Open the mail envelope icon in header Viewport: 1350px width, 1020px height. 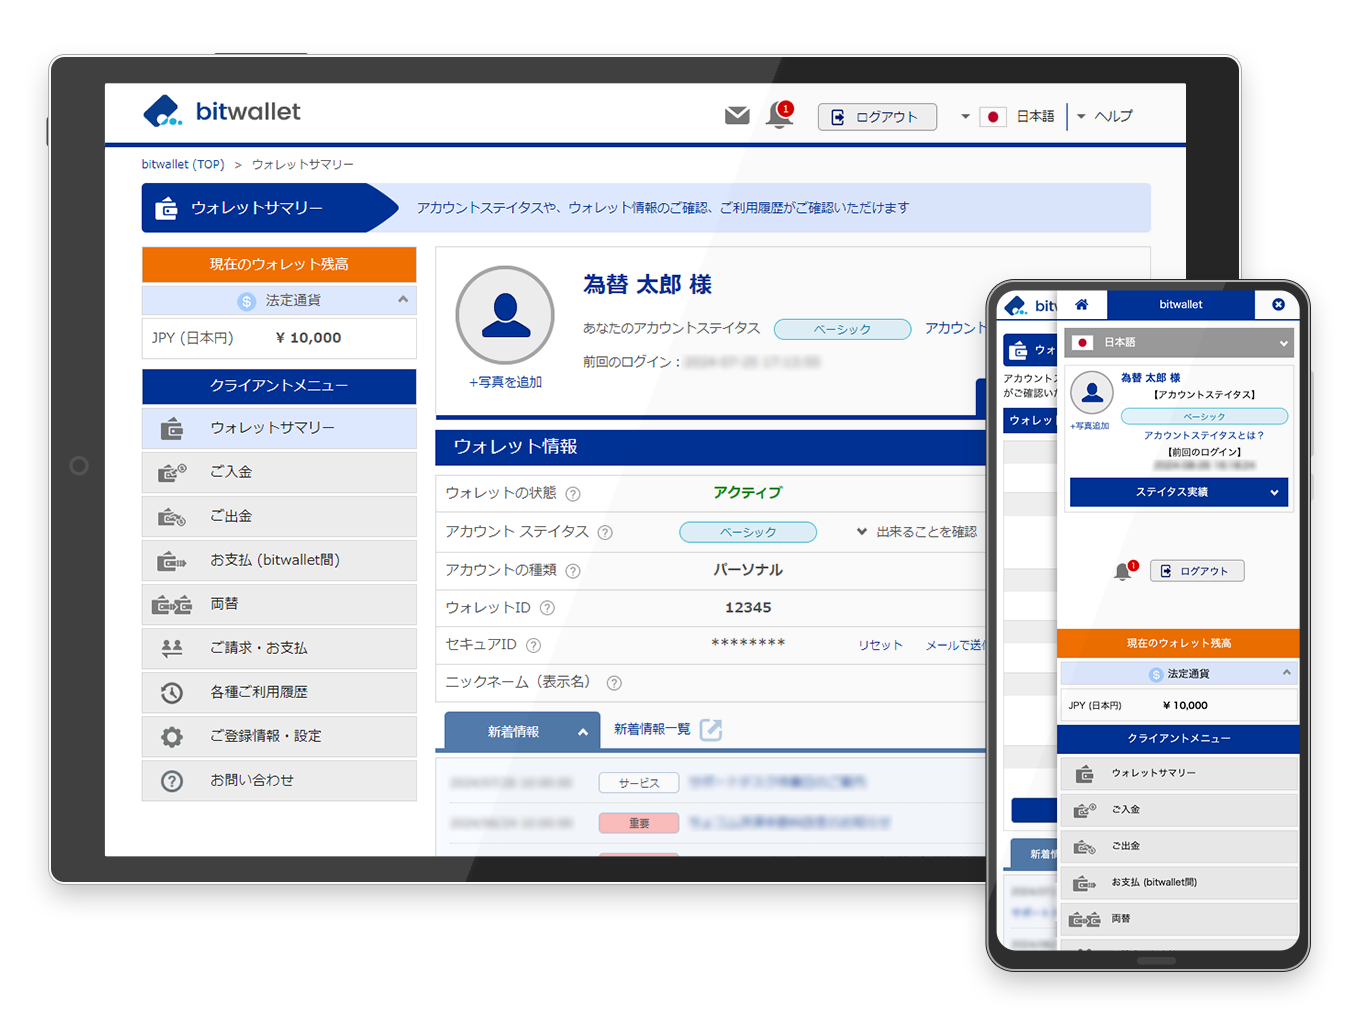pos(737,116)
